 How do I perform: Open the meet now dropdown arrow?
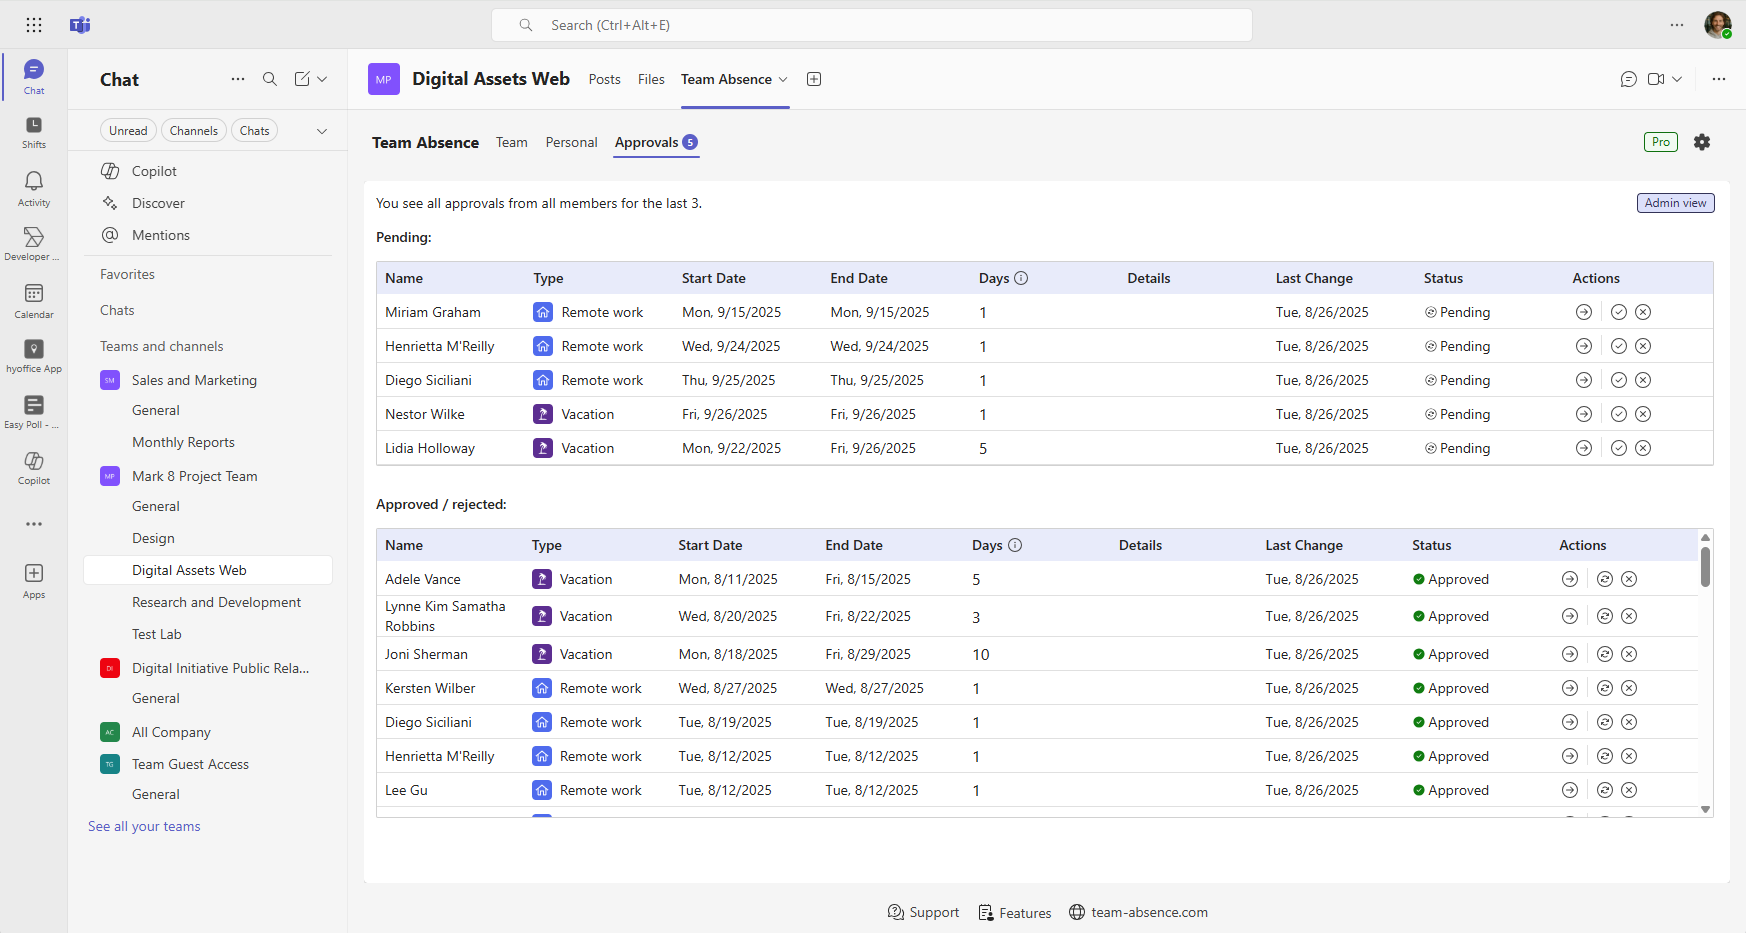coord(1677,79)
